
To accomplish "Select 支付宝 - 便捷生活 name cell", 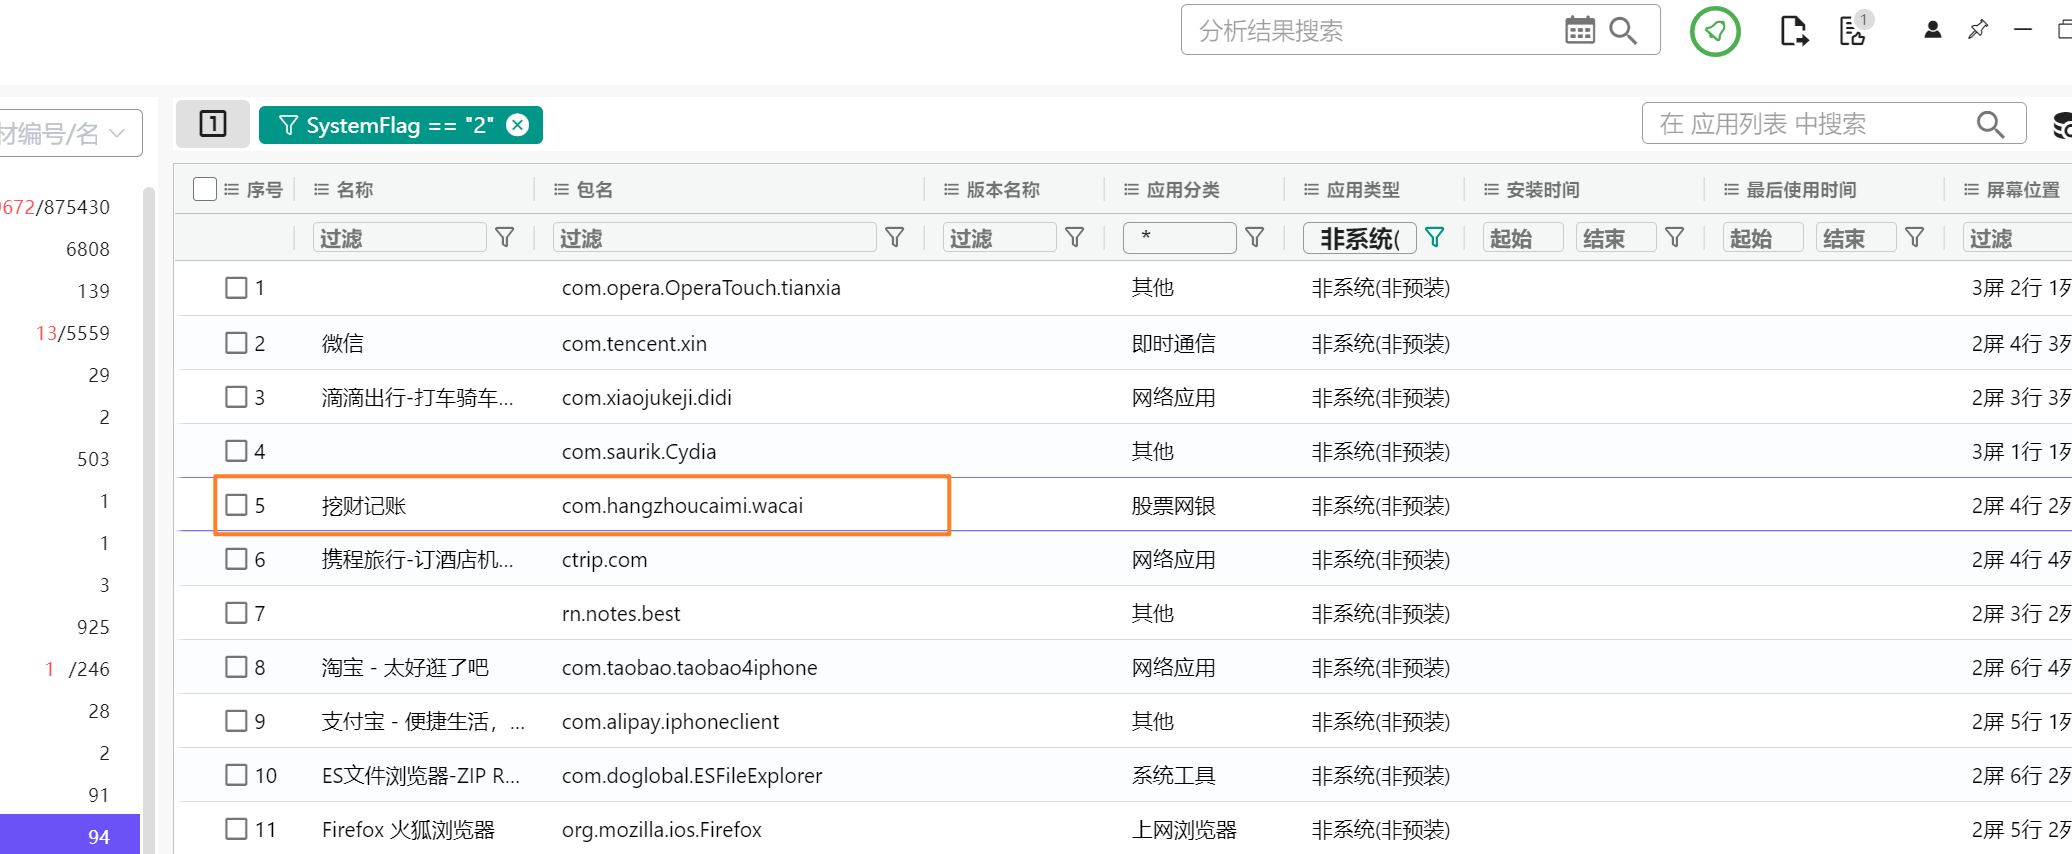I will 423,721.
